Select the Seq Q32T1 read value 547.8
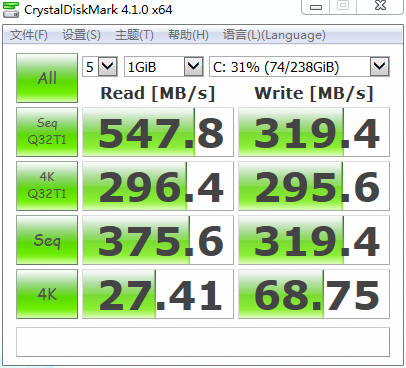 158,132
